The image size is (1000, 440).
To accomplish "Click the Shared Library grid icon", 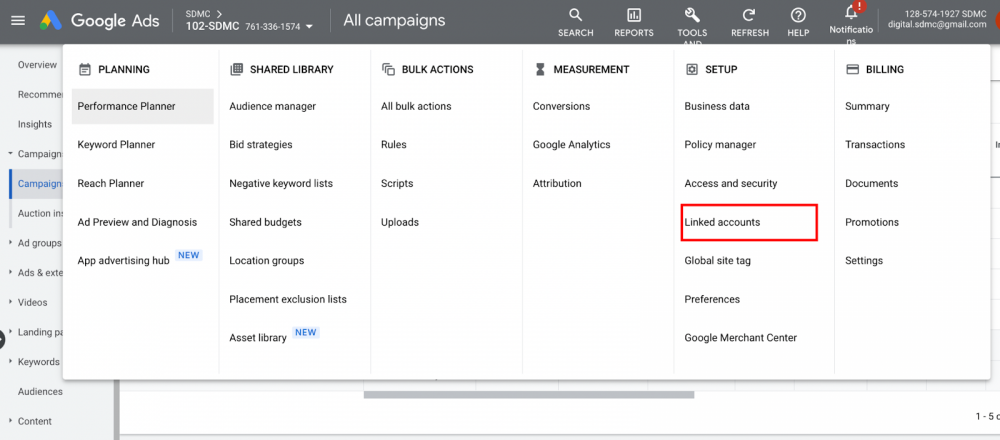I will 236,70.
